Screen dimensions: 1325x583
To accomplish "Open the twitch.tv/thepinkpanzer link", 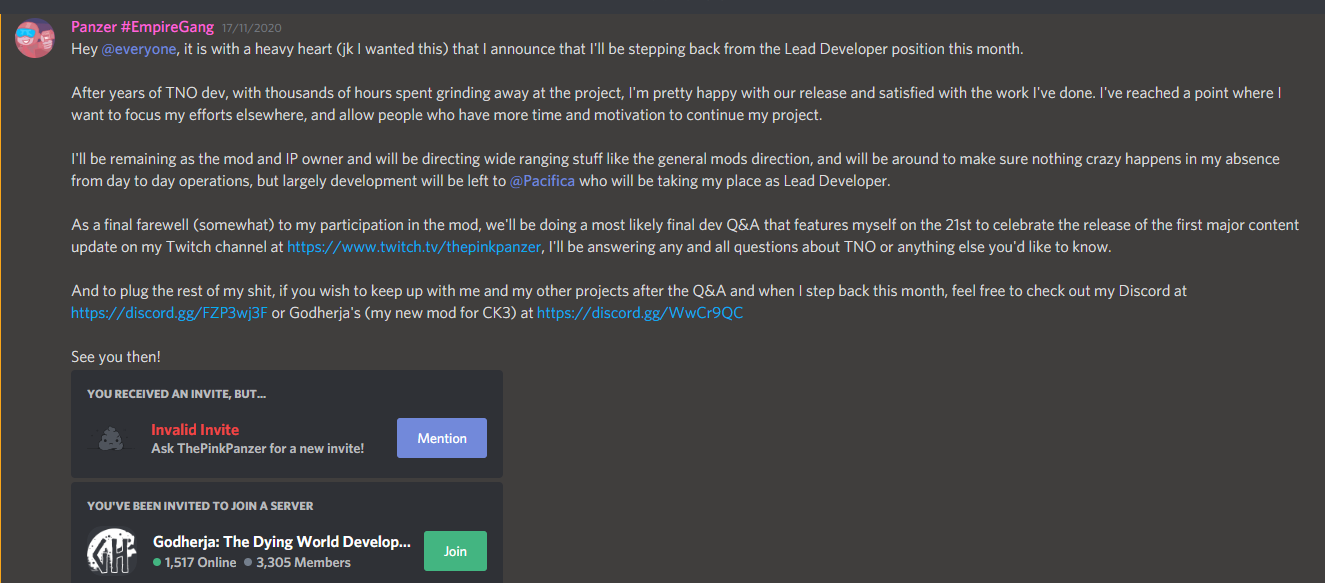I will point(415,246).
